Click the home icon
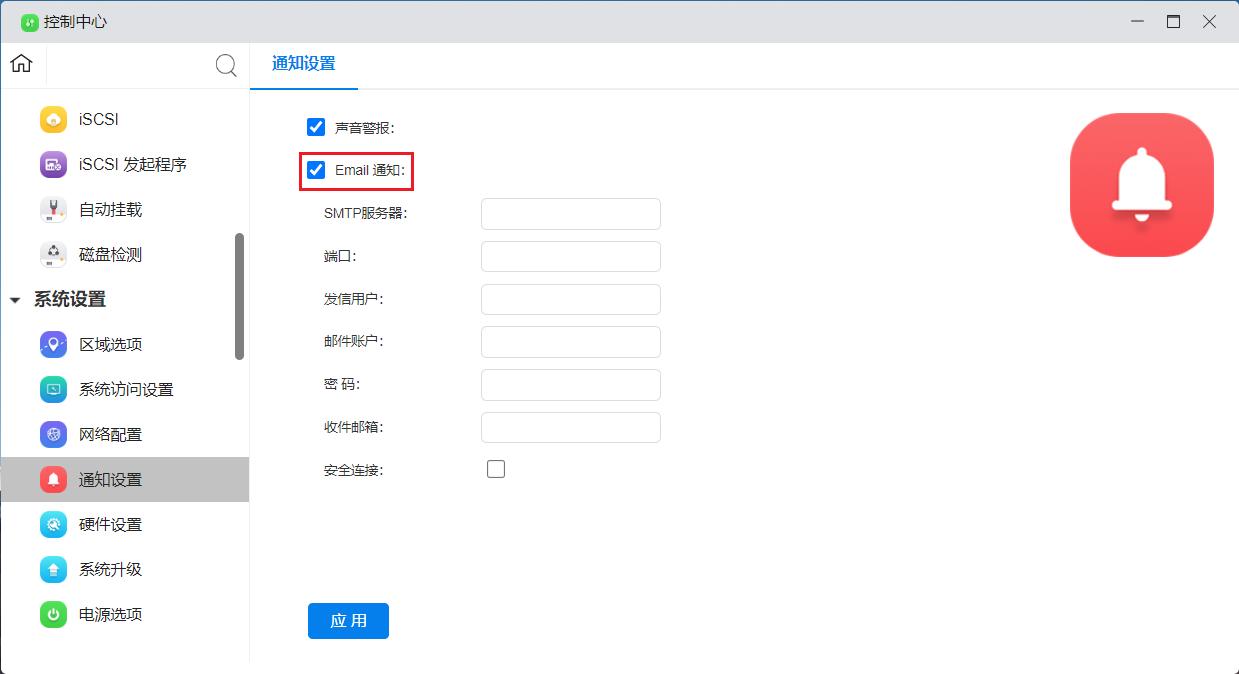Screen dimensions: 1239x674 [21, 64]
